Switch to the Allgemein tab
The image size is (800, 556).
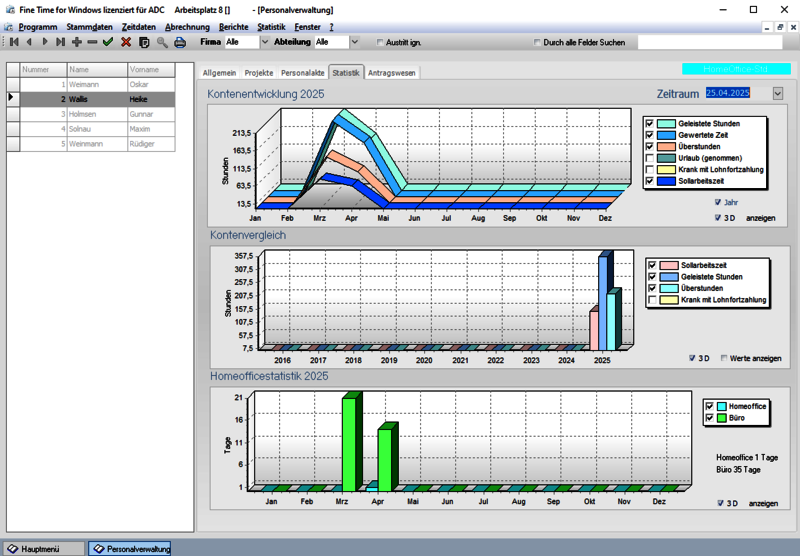pos(219,73)
